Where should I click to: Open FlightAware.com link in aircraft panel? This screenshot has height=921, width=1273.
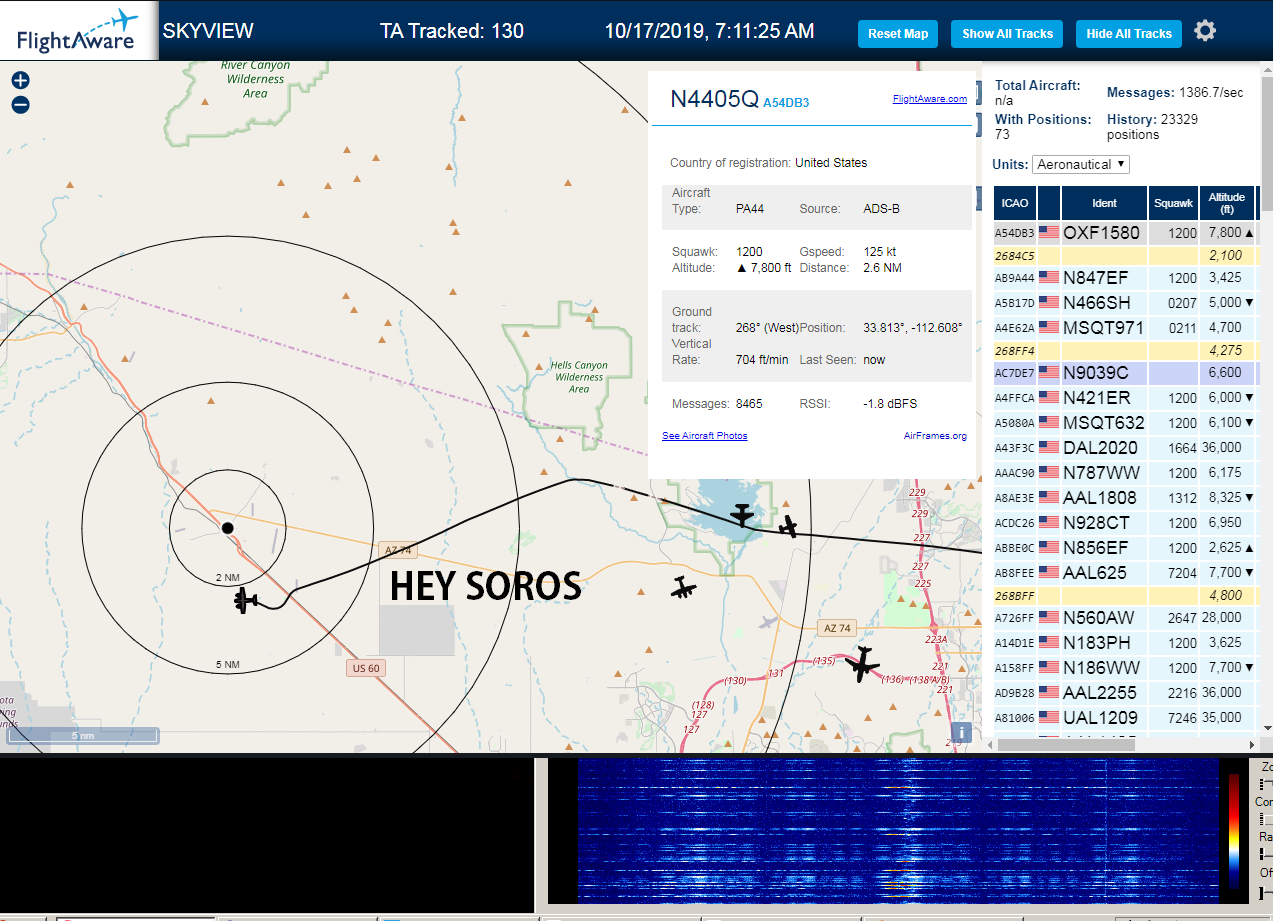[930, 98]
